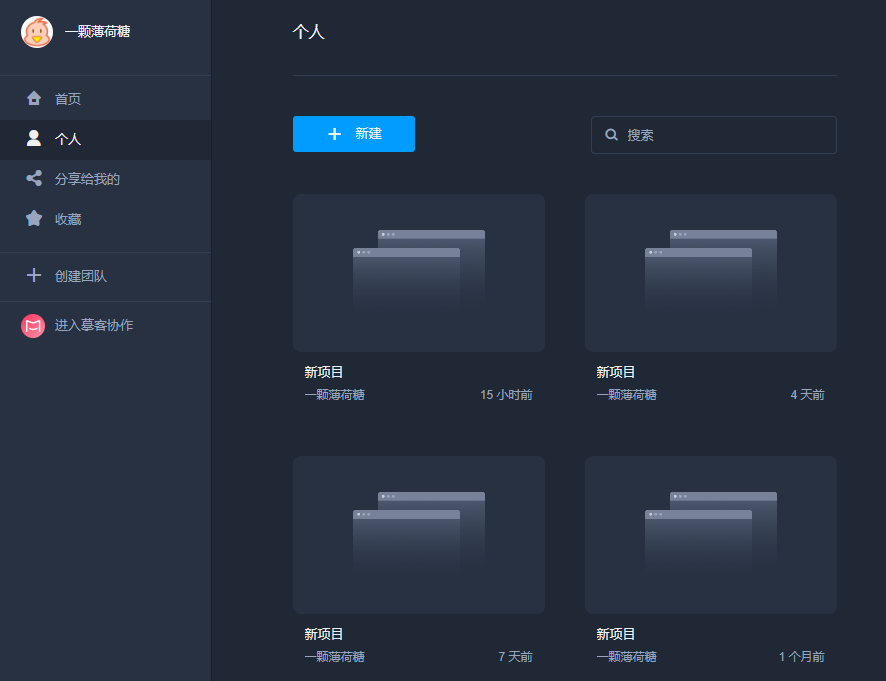This screenshot has width=886, height=681.
Task: Click the blue 新建 button
Action: tap(354, 134)
